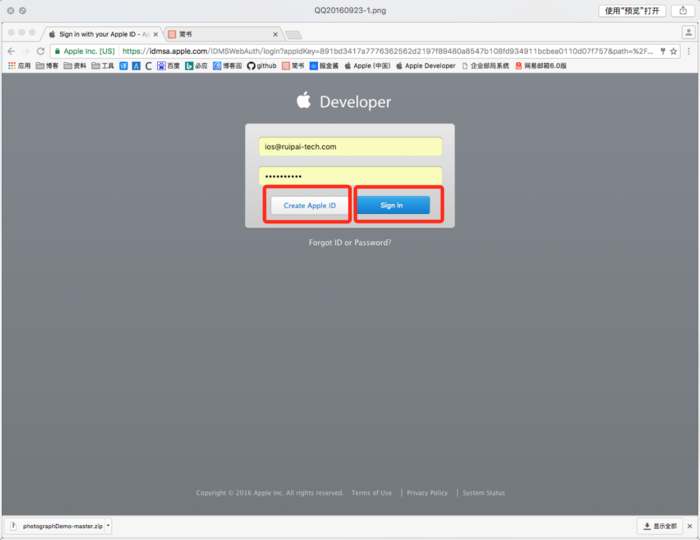The width and height of the screenshot is (700, 540).
Task: Open the blue square bookmark after 工具
Action: coord(124,66)
